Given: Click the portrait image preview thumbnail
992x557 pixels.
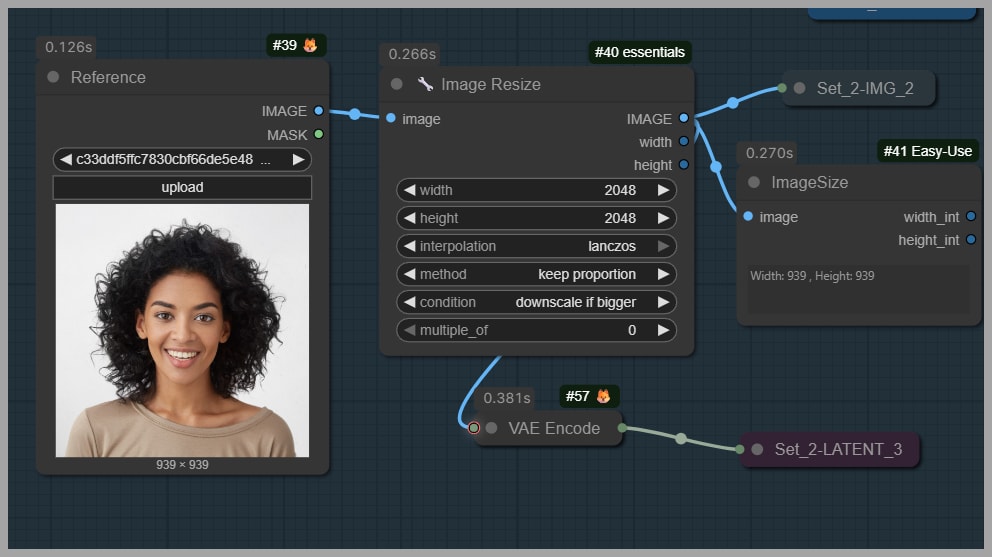Looking at the screenshot, I should [182, 330].
